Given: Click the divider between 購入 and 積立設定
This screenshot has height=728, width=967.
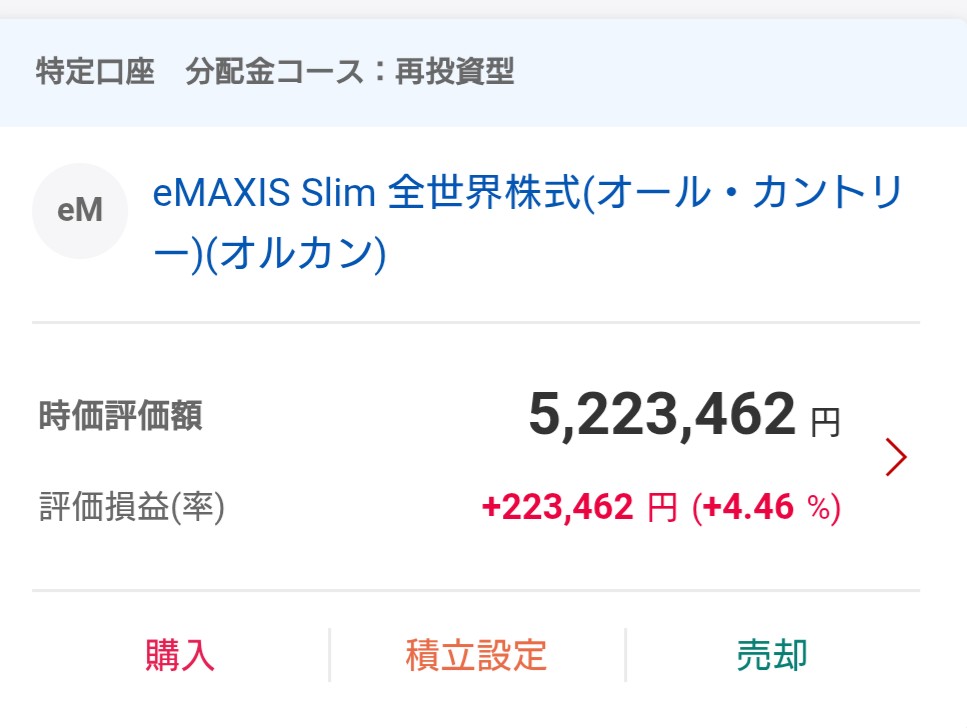Looking at the screenshot, I should (x=329, y=655).
